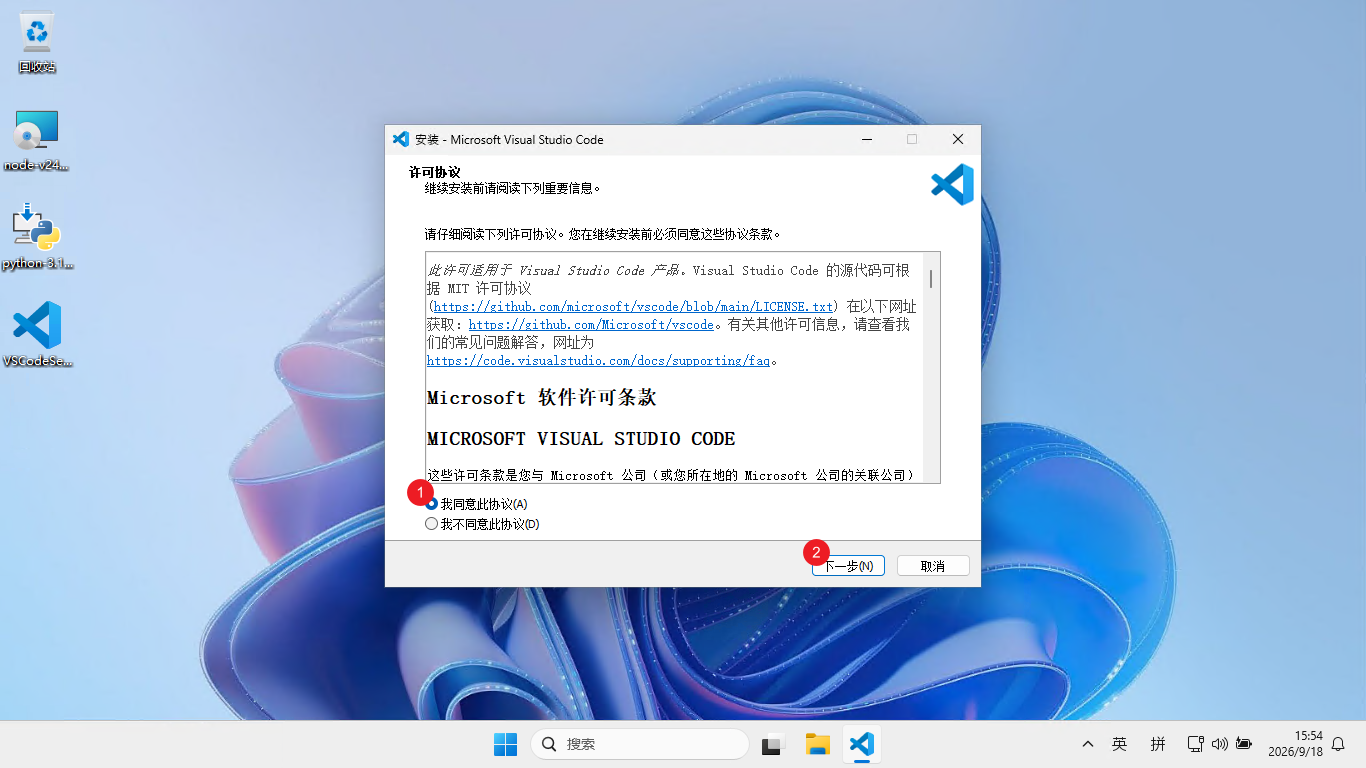Screen dimensions: 1366x768
Task: Open the github.com/microsoft/vscode LICENSE.txt link
Action: (633, 306)
